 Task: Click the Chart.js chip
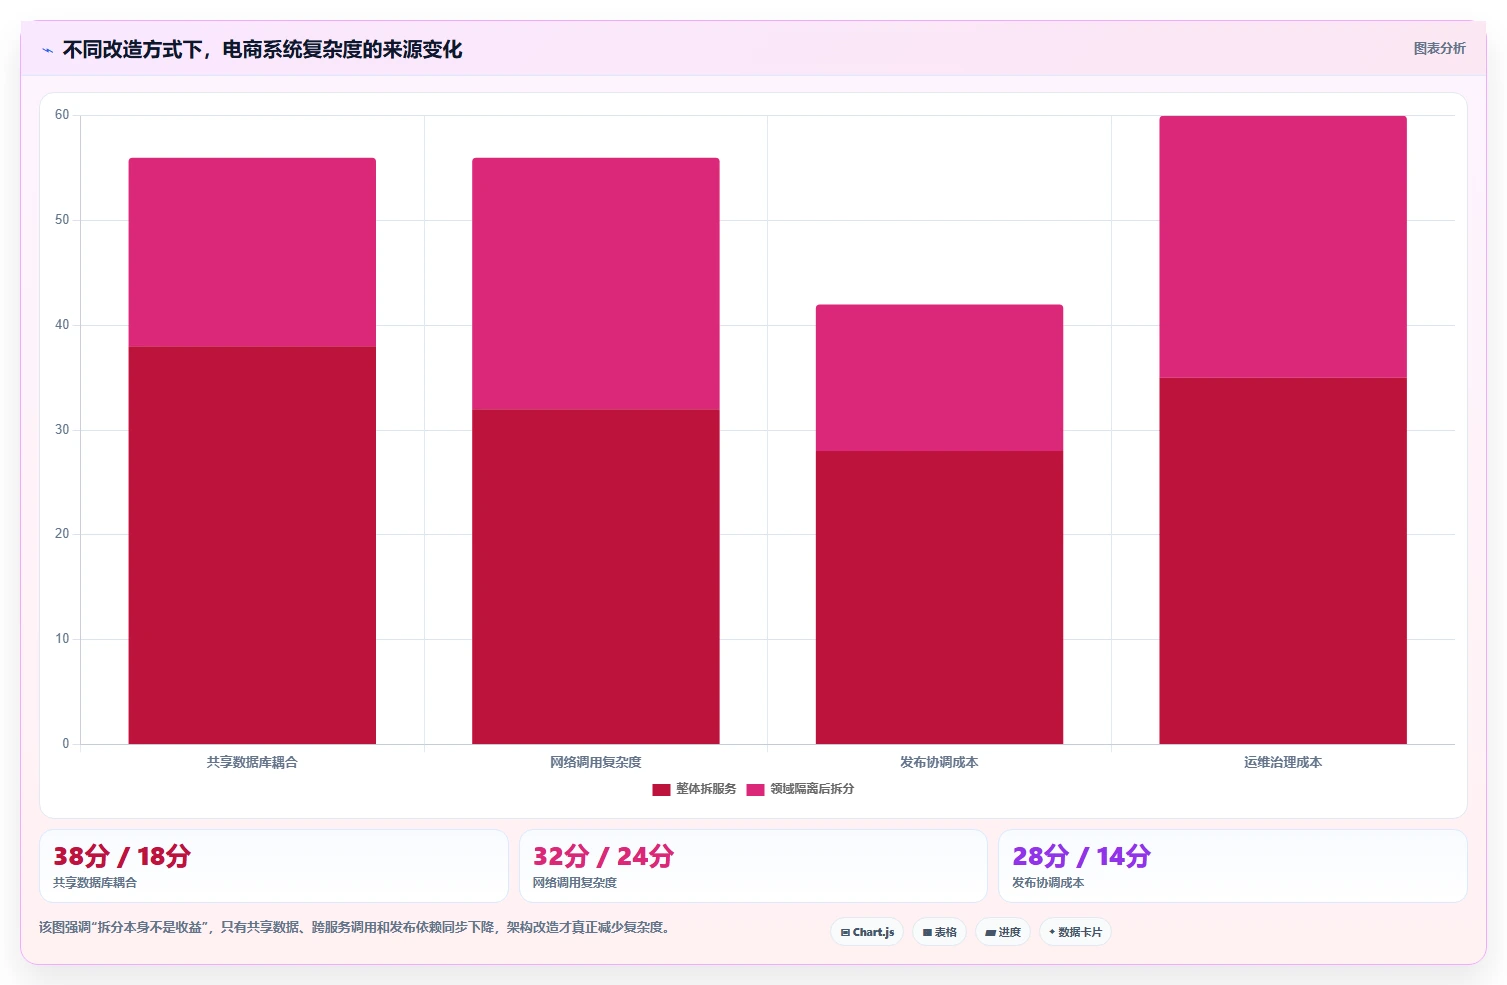click(867, 932)
